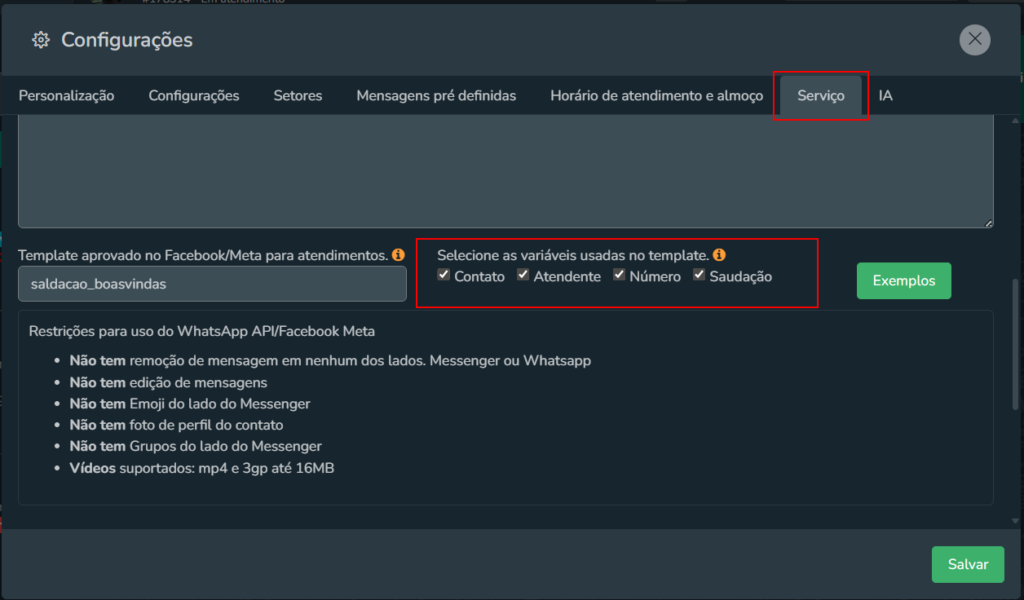Click the gear icon beside Configurações title
This screenshot has height=600, width=1024.
pos(41,40)
